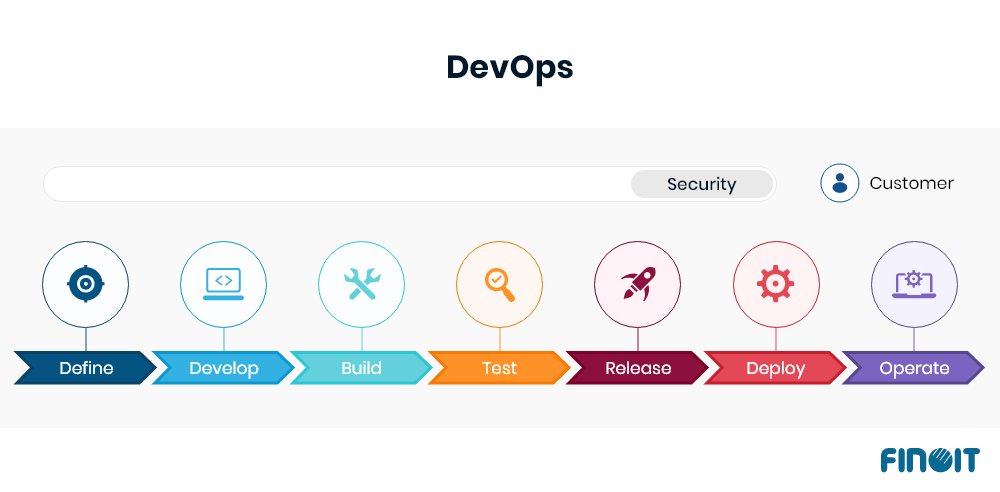The width and height of the screenshot is (1000, 492).
Task: Select the Define stage arrow
Action: 85,368
